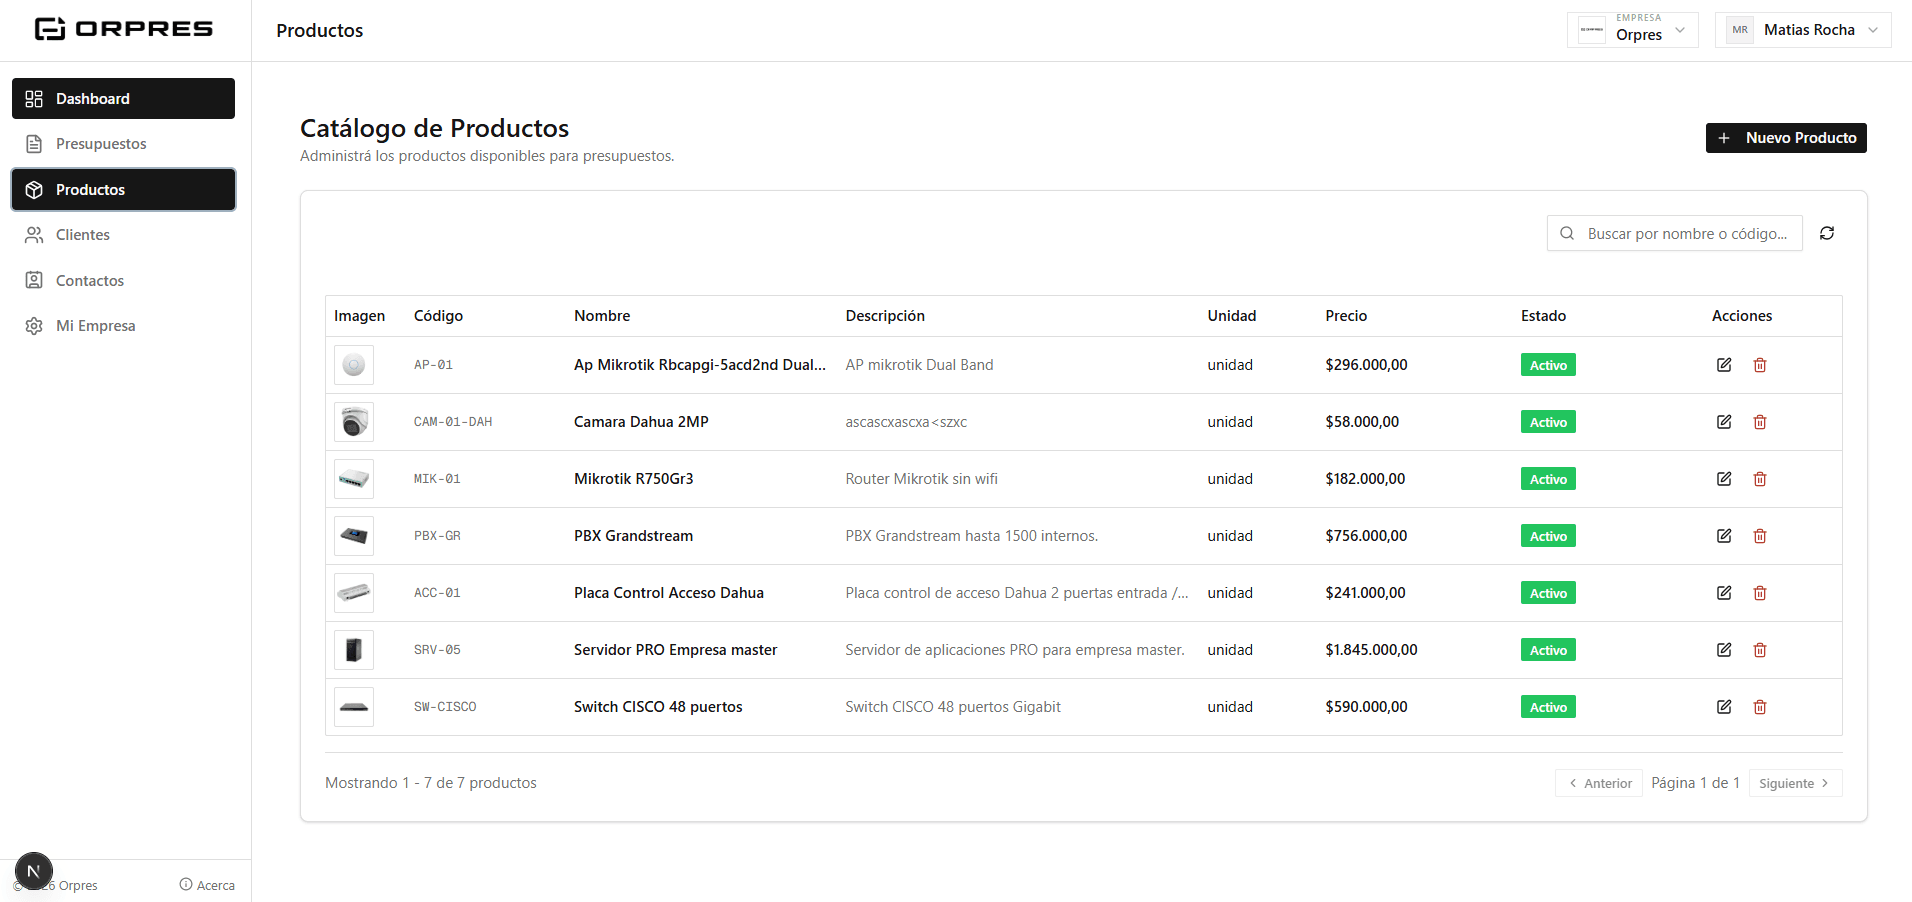Edit the PBX Grandstream product
The image size is (1912, 902).
coord(1724,536)
